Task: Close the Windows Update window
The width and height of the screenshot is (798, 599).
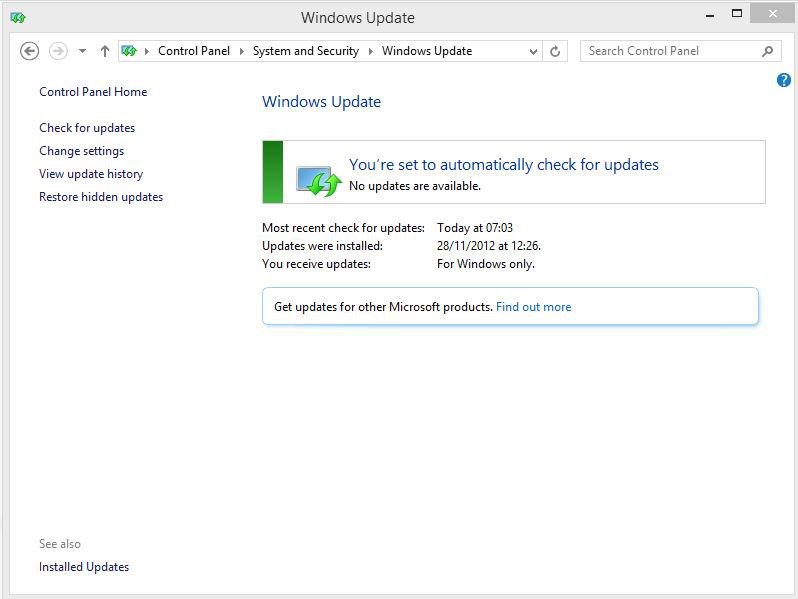Action: pyautogui.click(x=773, y=14)
